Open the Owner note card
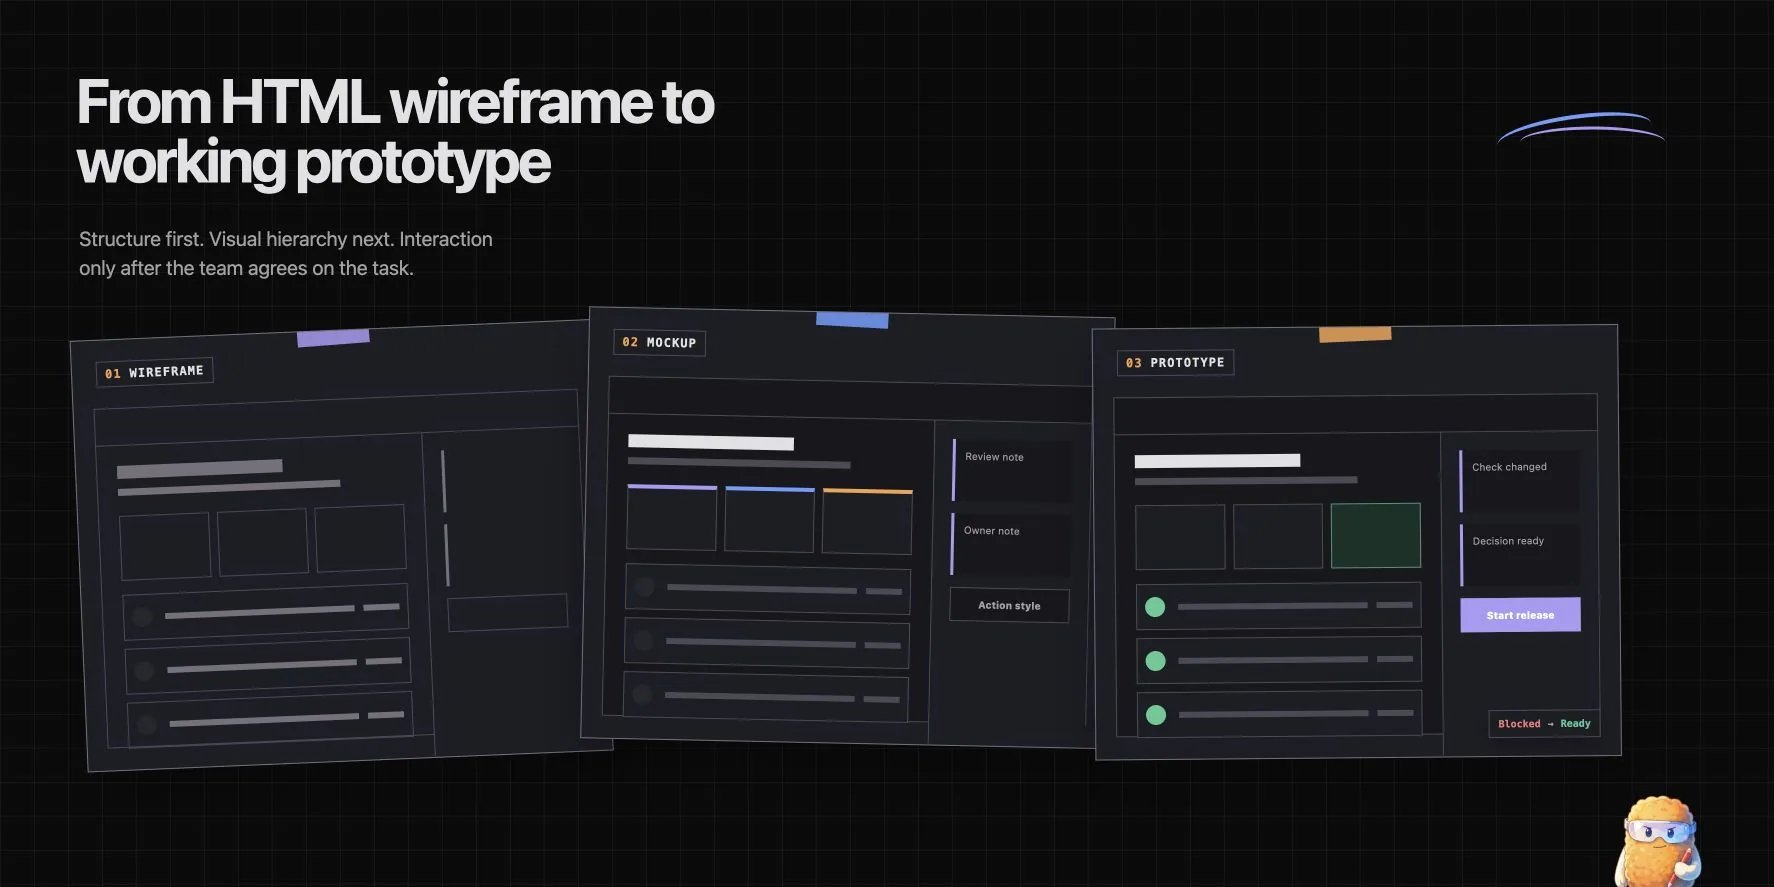 (x=1010, y=544)
